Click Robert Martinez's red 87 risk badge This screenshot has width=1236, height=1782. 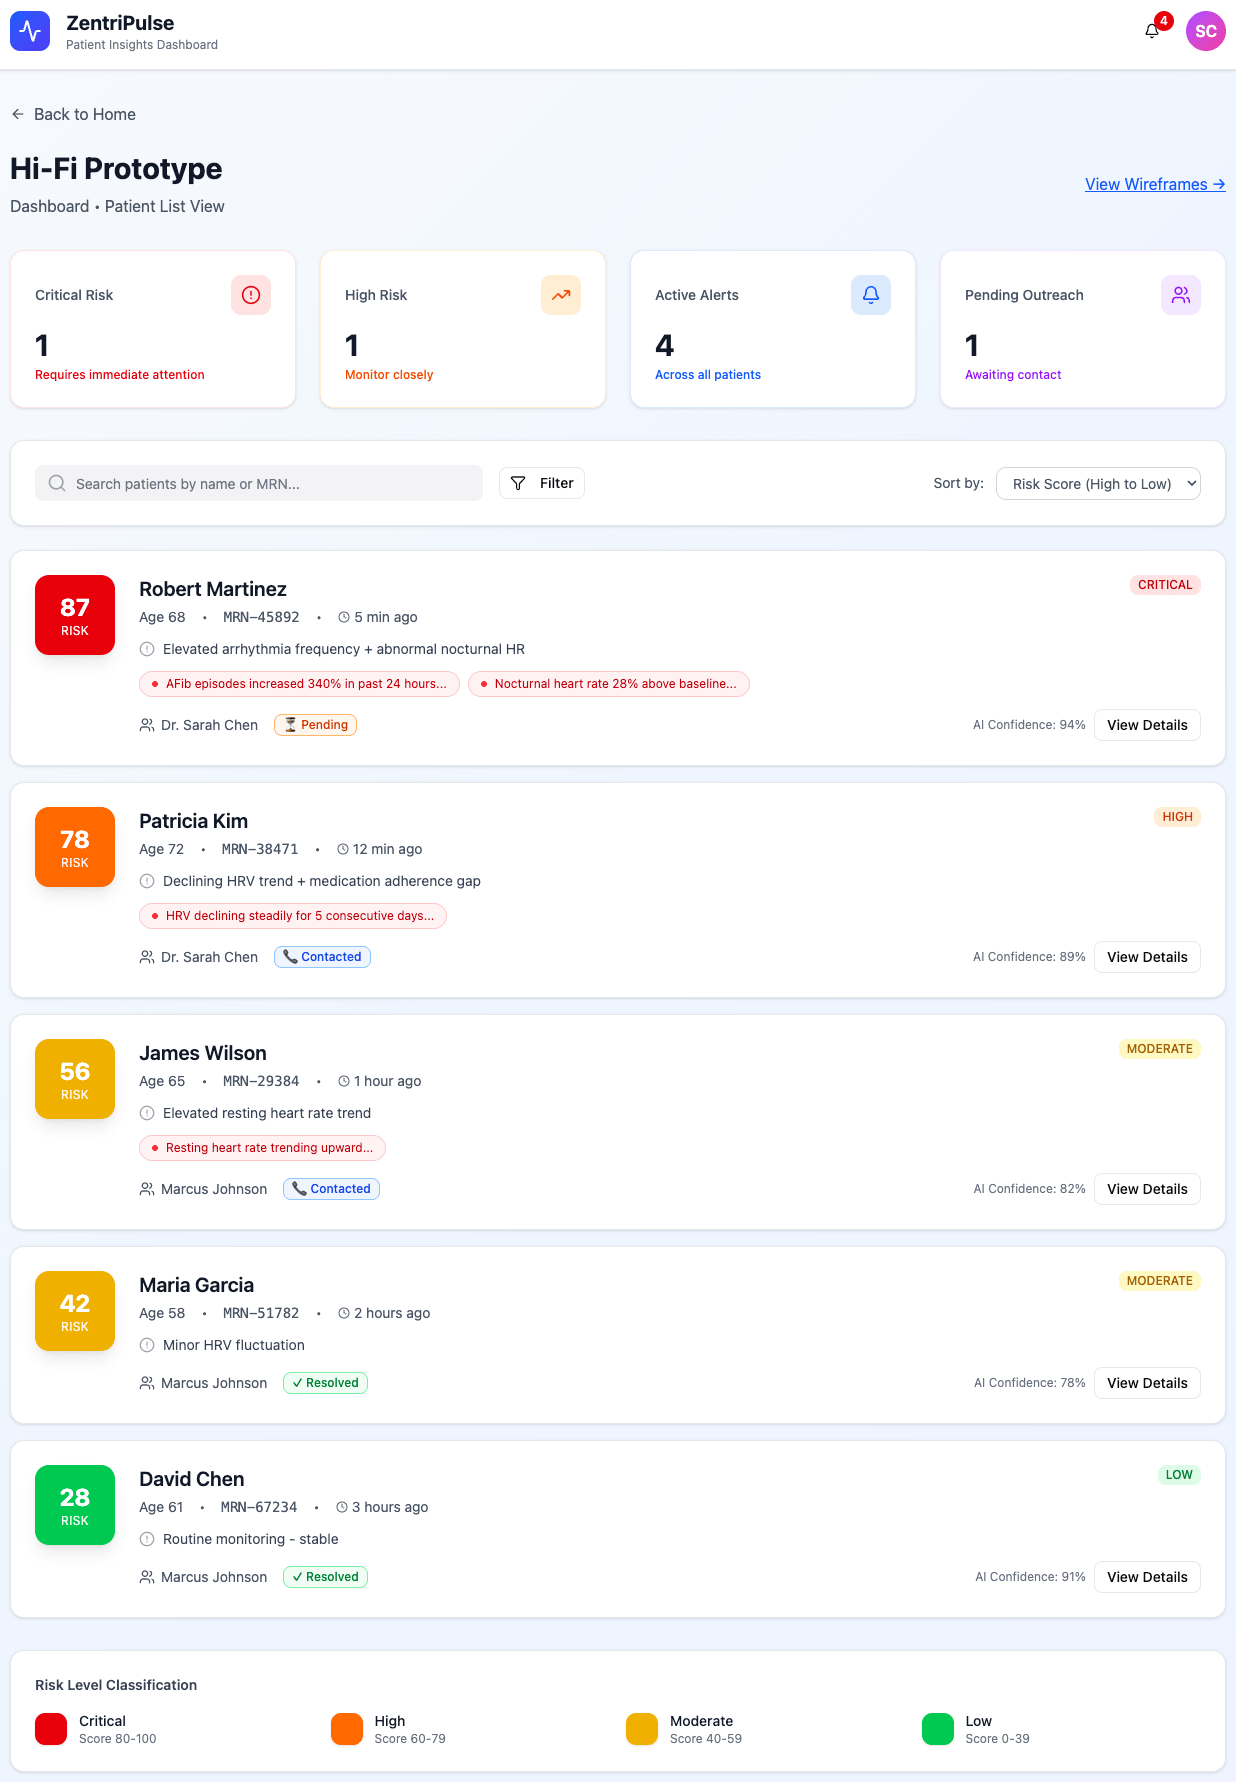tap(75, 615)
